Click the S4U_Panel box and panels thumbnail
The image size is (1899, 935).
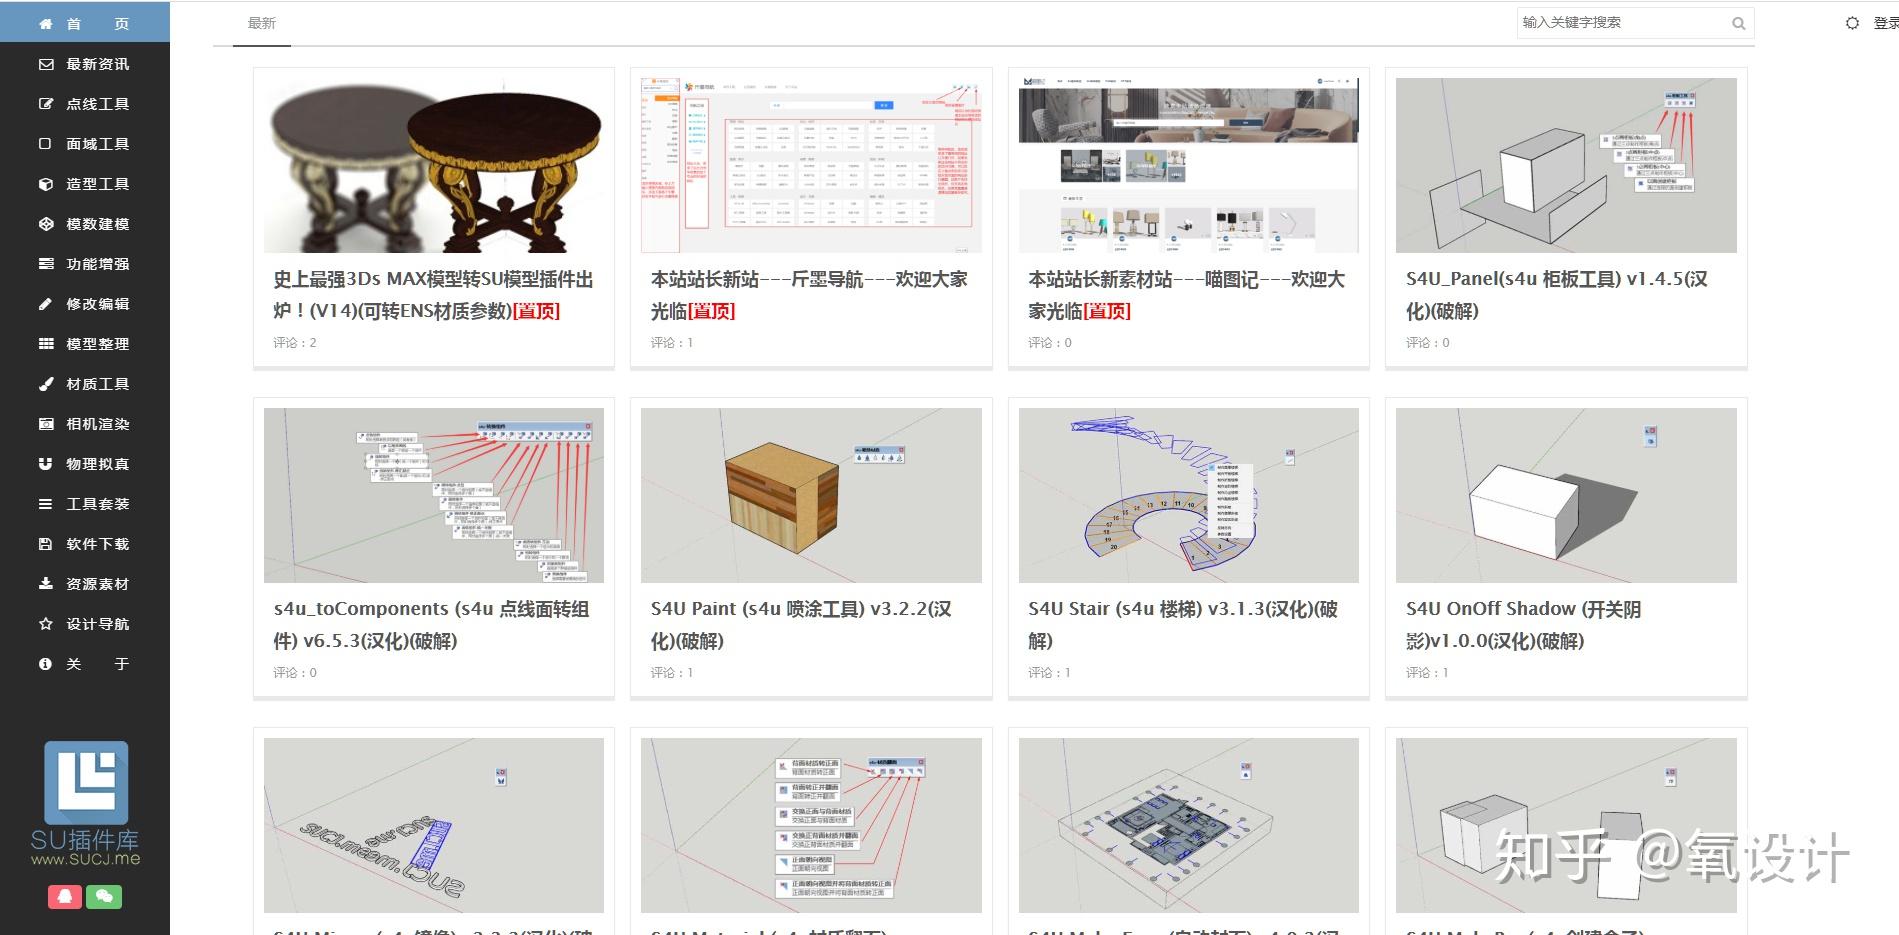1566,165
